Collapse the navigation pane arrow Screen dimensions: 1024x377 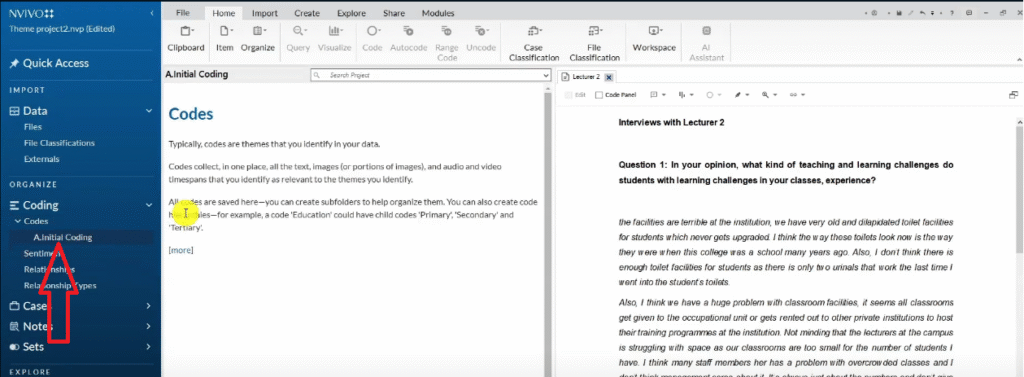(152, 13)
